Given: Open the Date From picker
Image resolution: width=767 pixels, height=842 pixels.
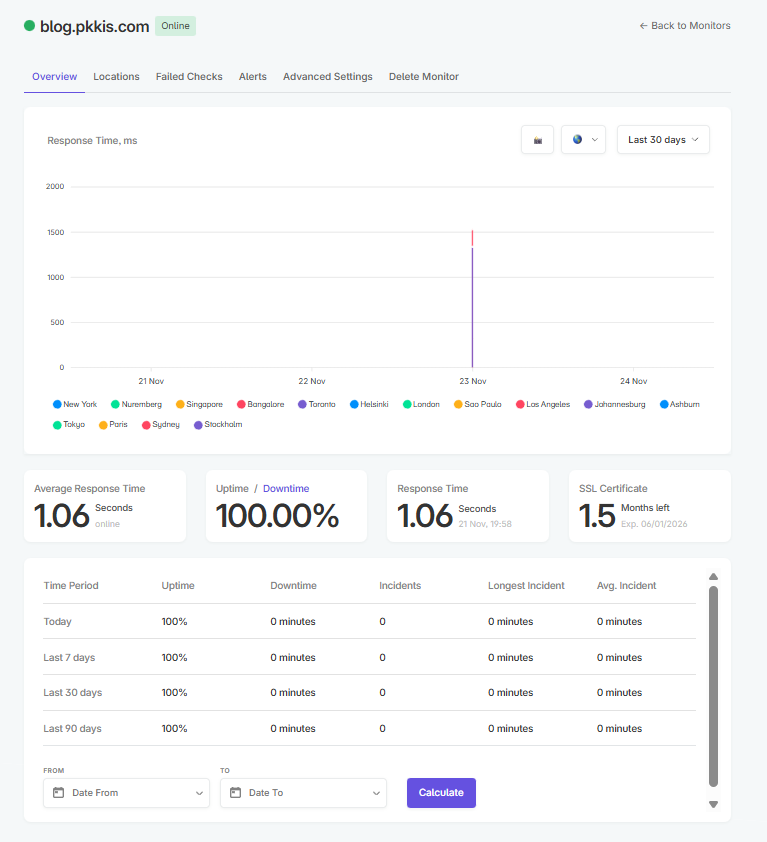Looking at the screenshot, I should 126,793.
